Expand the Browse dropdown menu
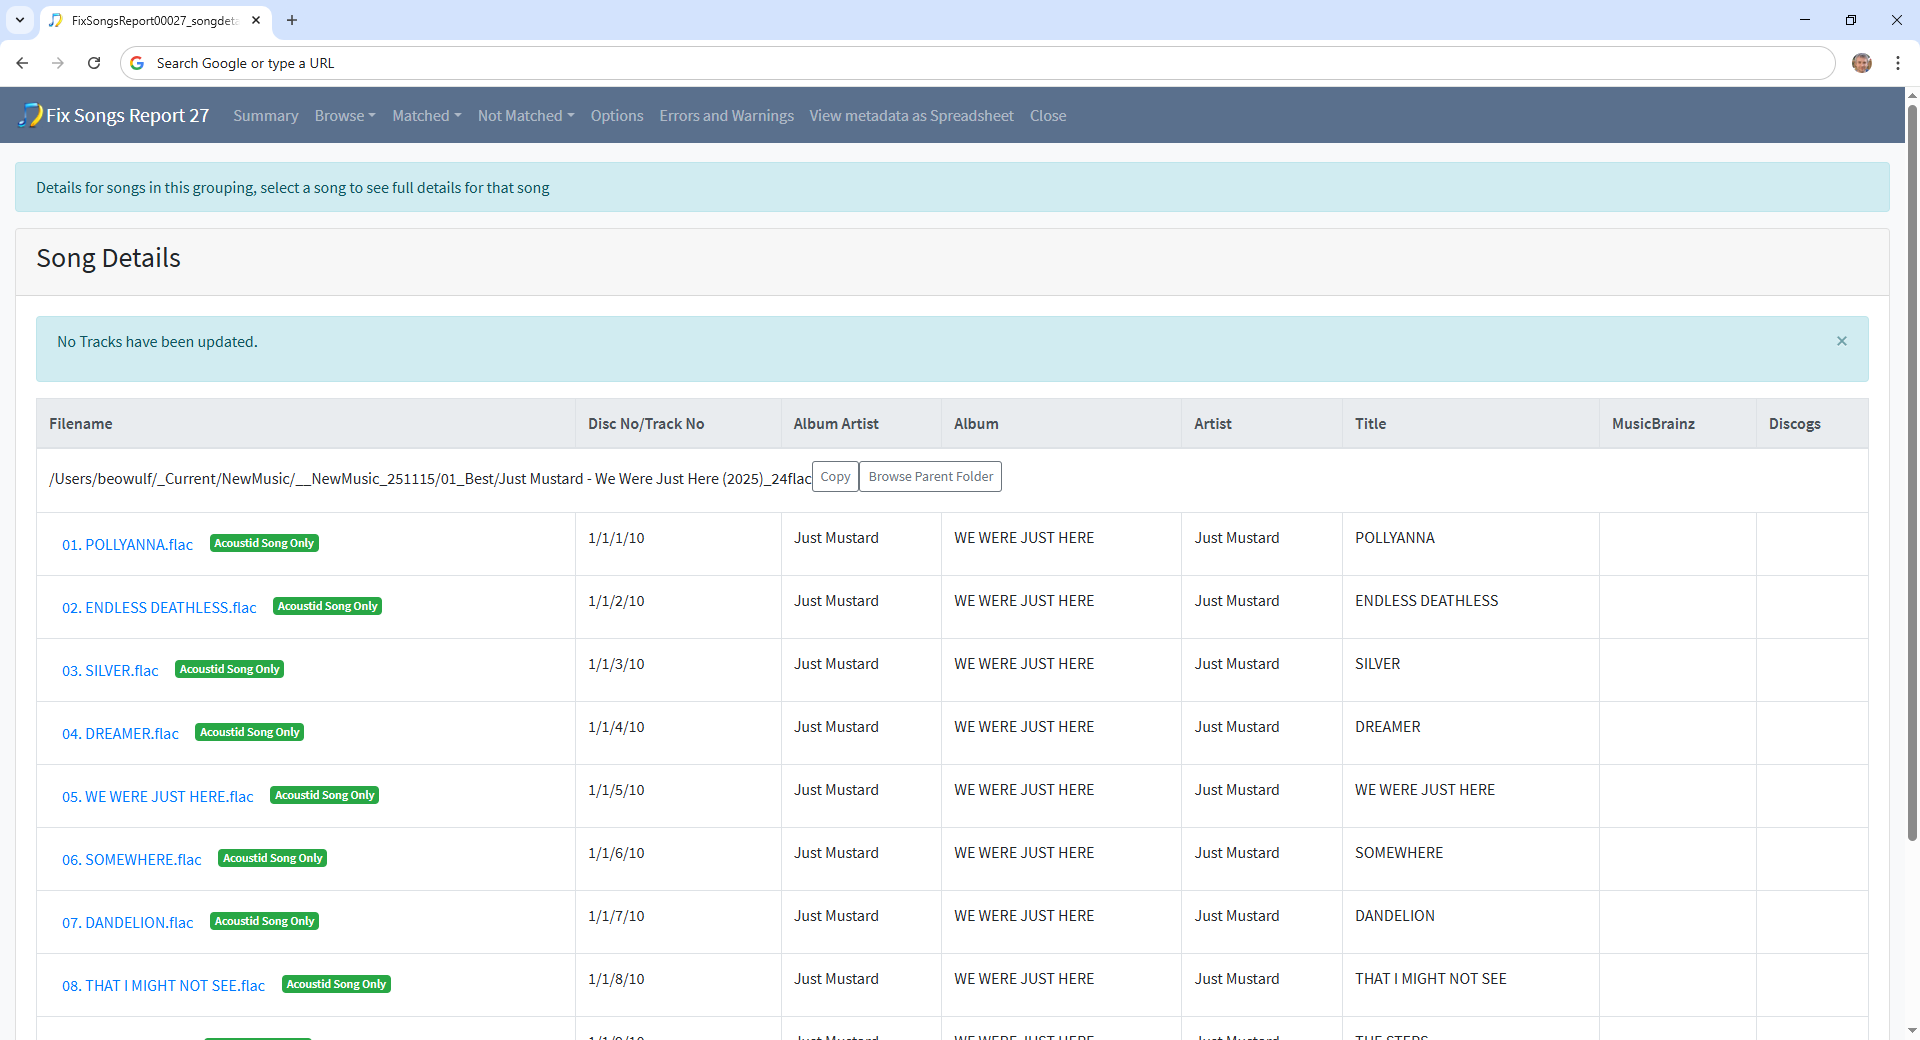Viewport: 1920px width, 1040px height. coord(344,116)
